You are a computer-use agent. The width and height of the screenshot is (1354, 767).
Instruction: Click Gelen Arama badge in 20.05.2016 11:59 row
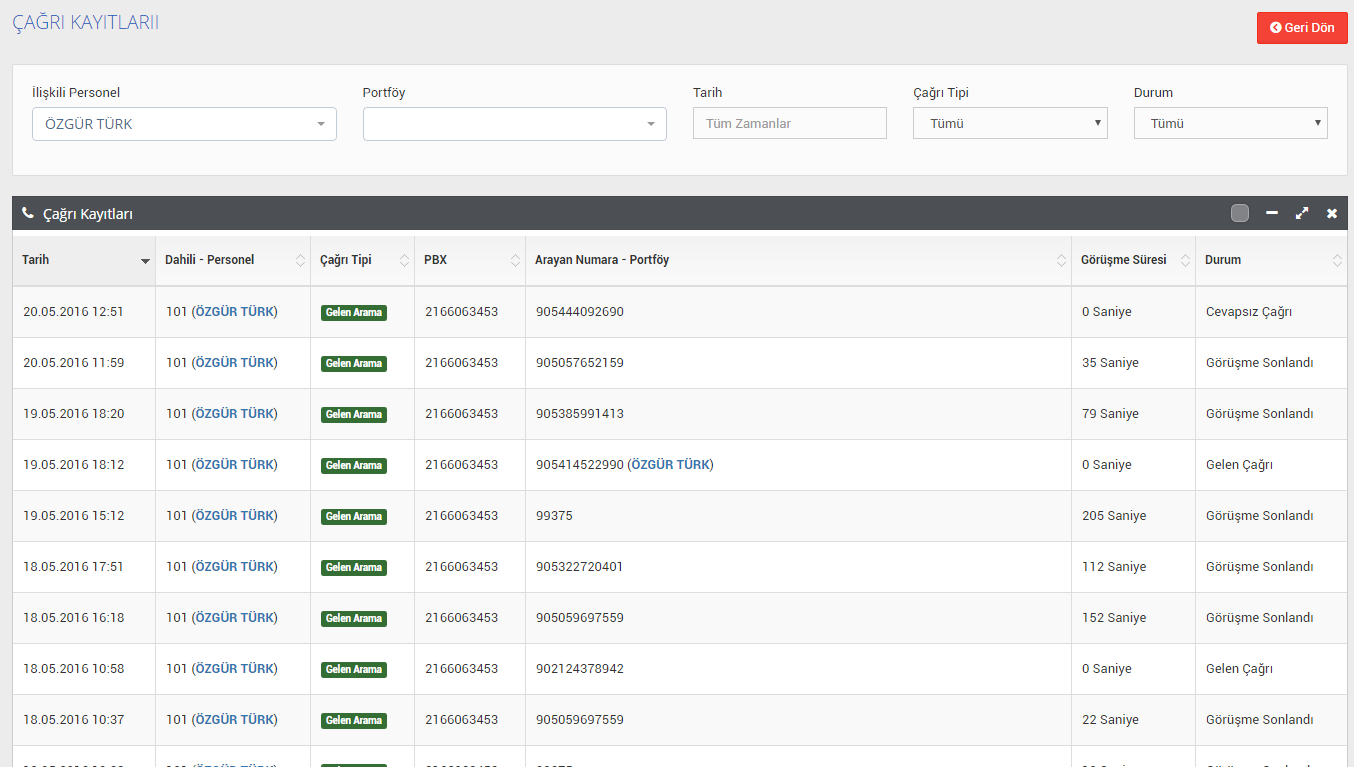click(x=354, y=364)
